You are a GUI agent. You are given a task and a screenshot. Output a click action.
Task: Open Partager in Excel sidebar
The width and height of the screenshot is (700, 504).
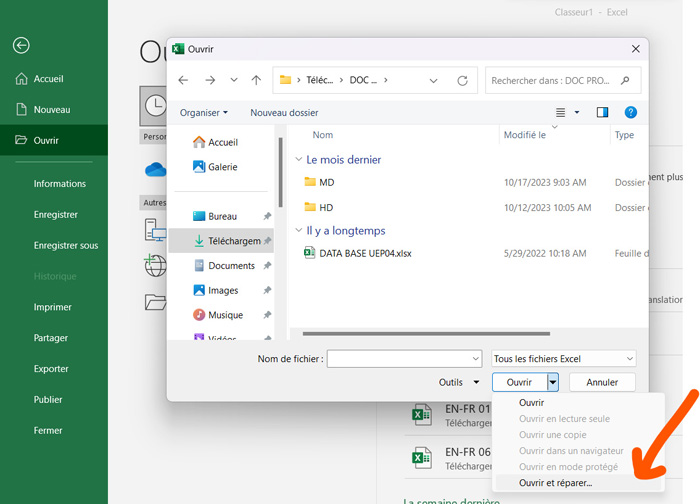[x=50, y=338]
